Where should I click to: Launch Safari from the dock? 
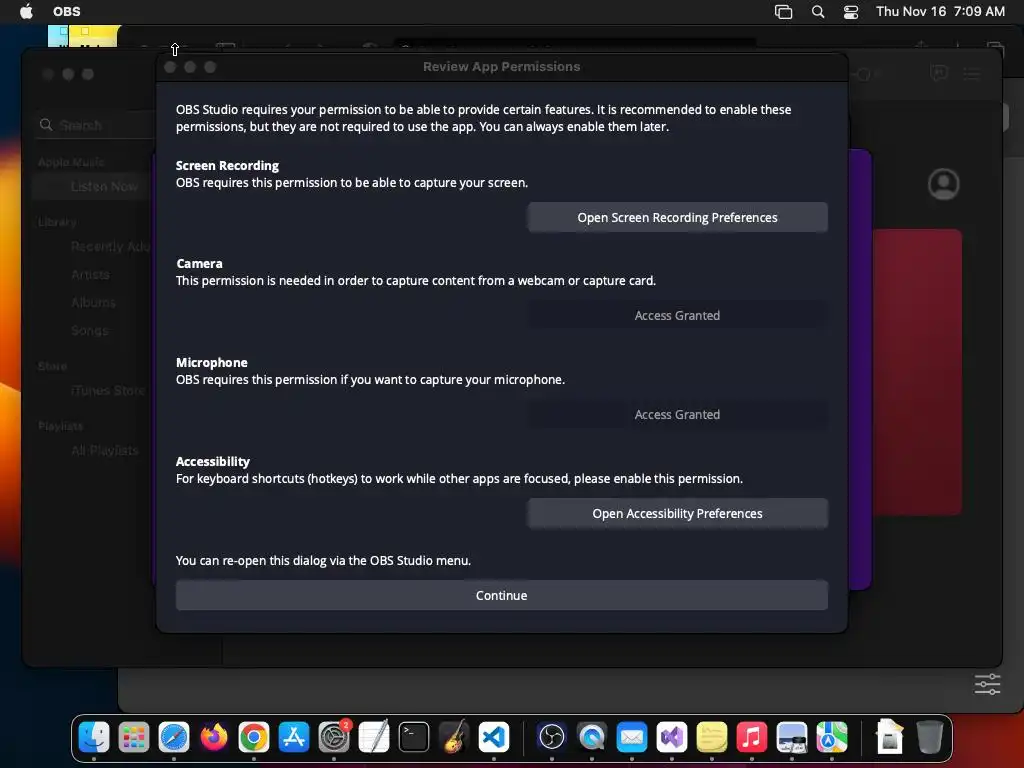[174, 737]
